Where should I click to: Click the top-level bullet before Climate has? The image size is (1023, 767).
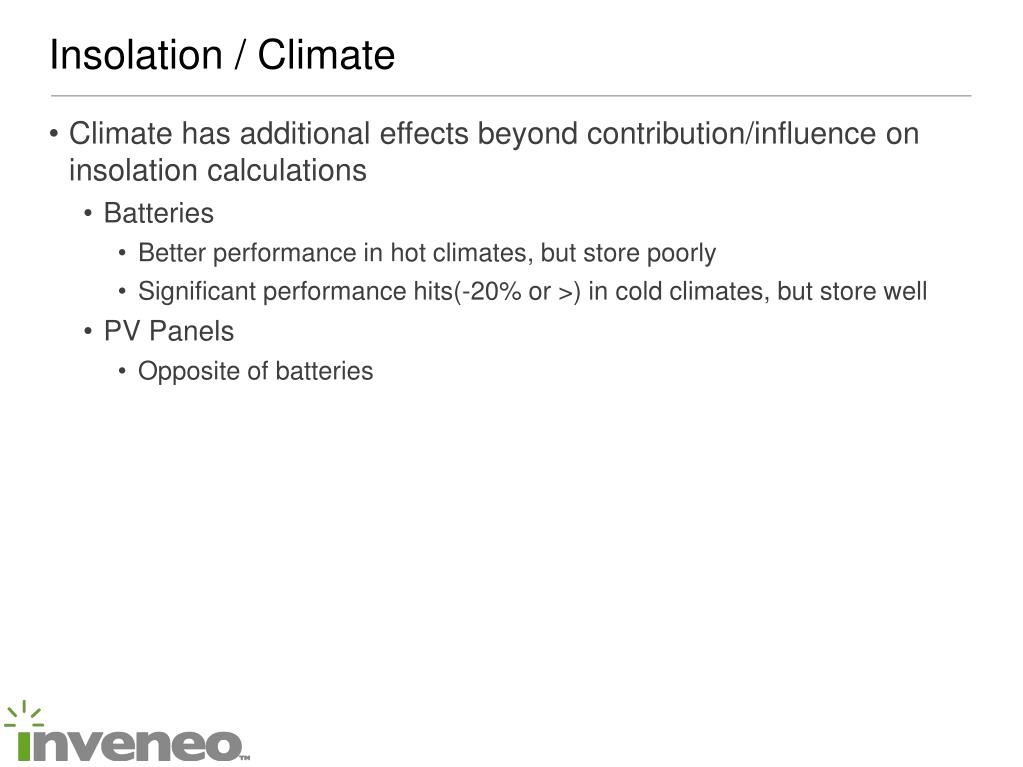pyautogui.click(x=54, y=134)
